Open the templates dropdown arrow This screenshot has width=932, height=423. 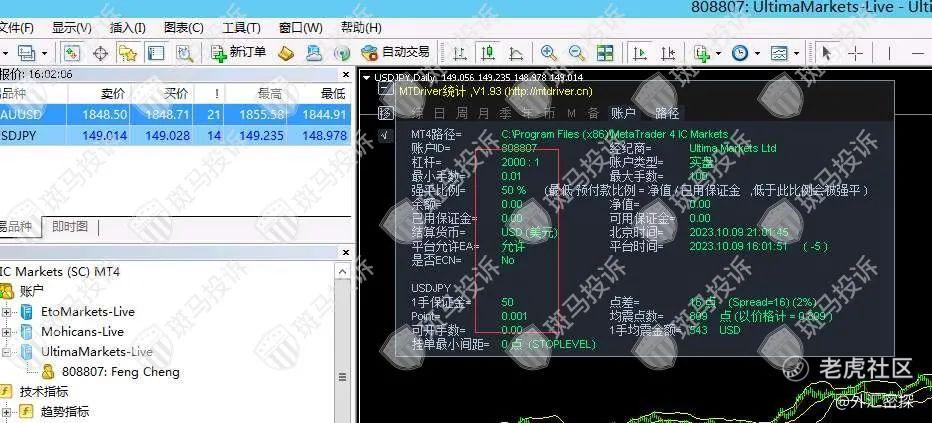click(796, 53)
